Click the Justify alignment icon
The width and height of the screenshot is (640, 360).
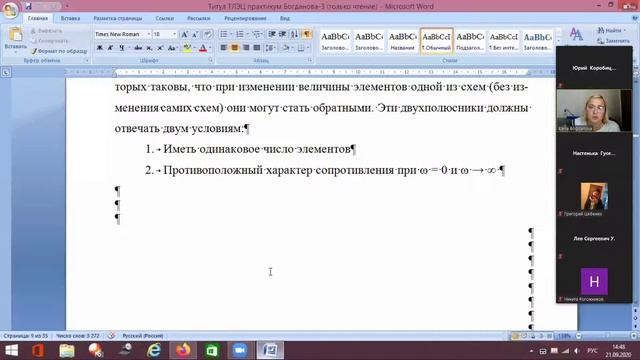pyautogui.click(x=256, y=48)
